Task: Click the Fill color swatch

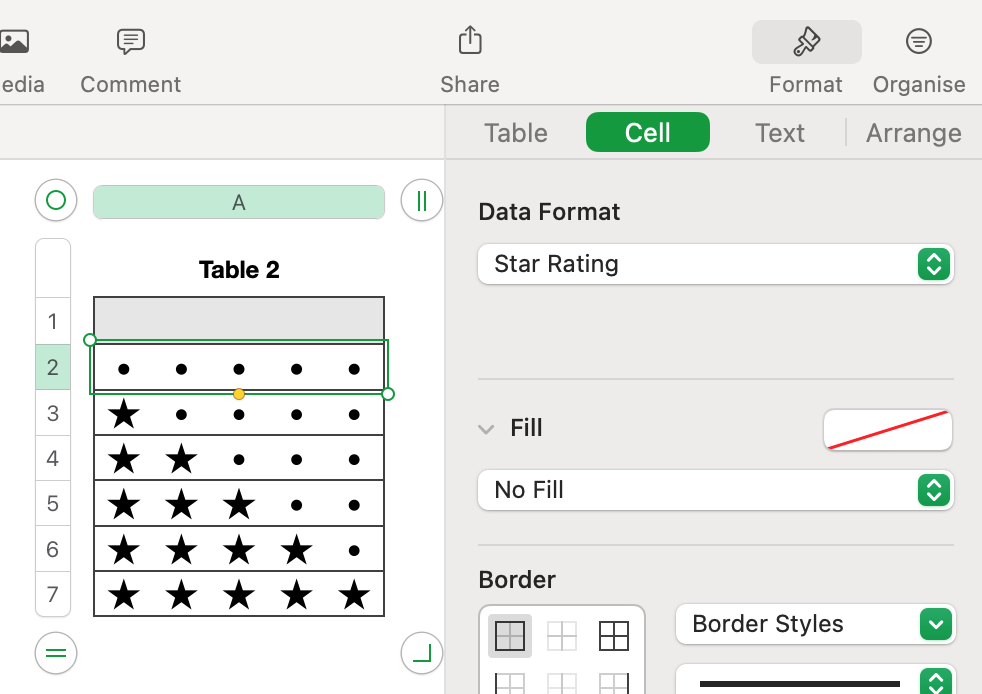Action: pos(887,430)
